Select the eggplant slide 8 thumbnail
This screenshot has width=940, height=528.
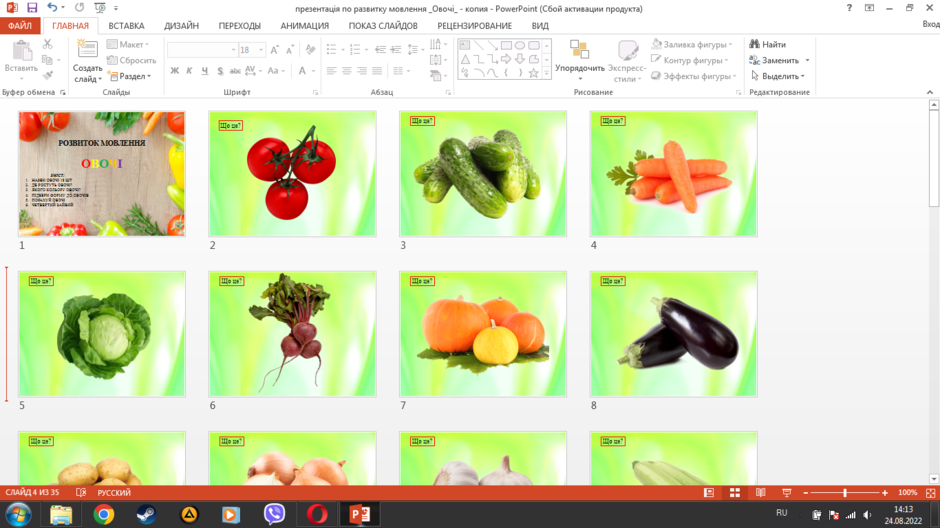point(674,334)
